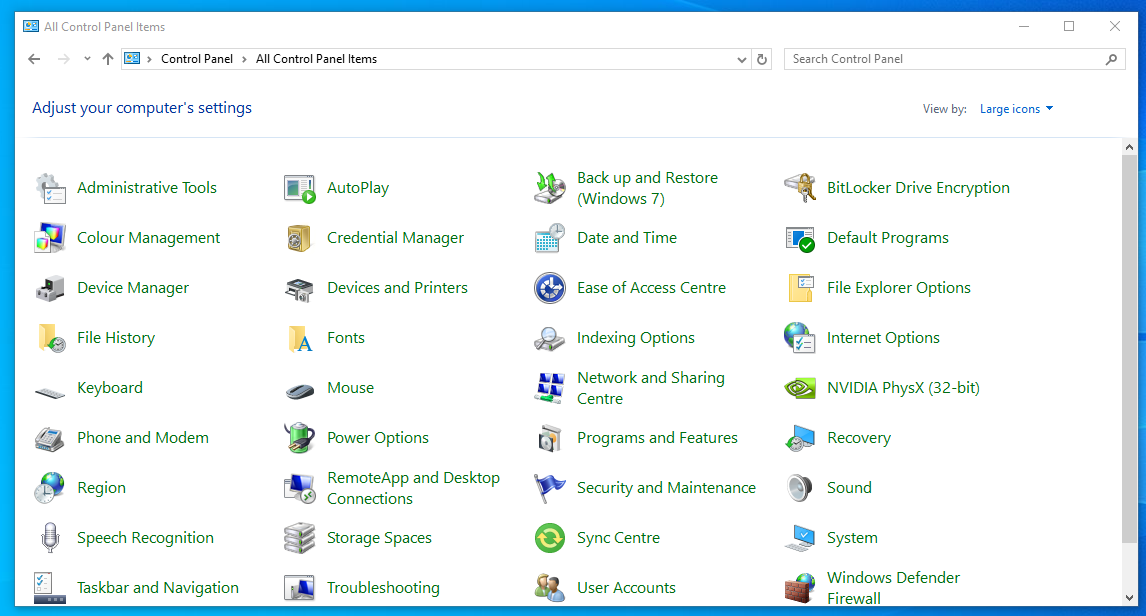
Task: Open the Administrative Tools icon
Action: point(50,189)
